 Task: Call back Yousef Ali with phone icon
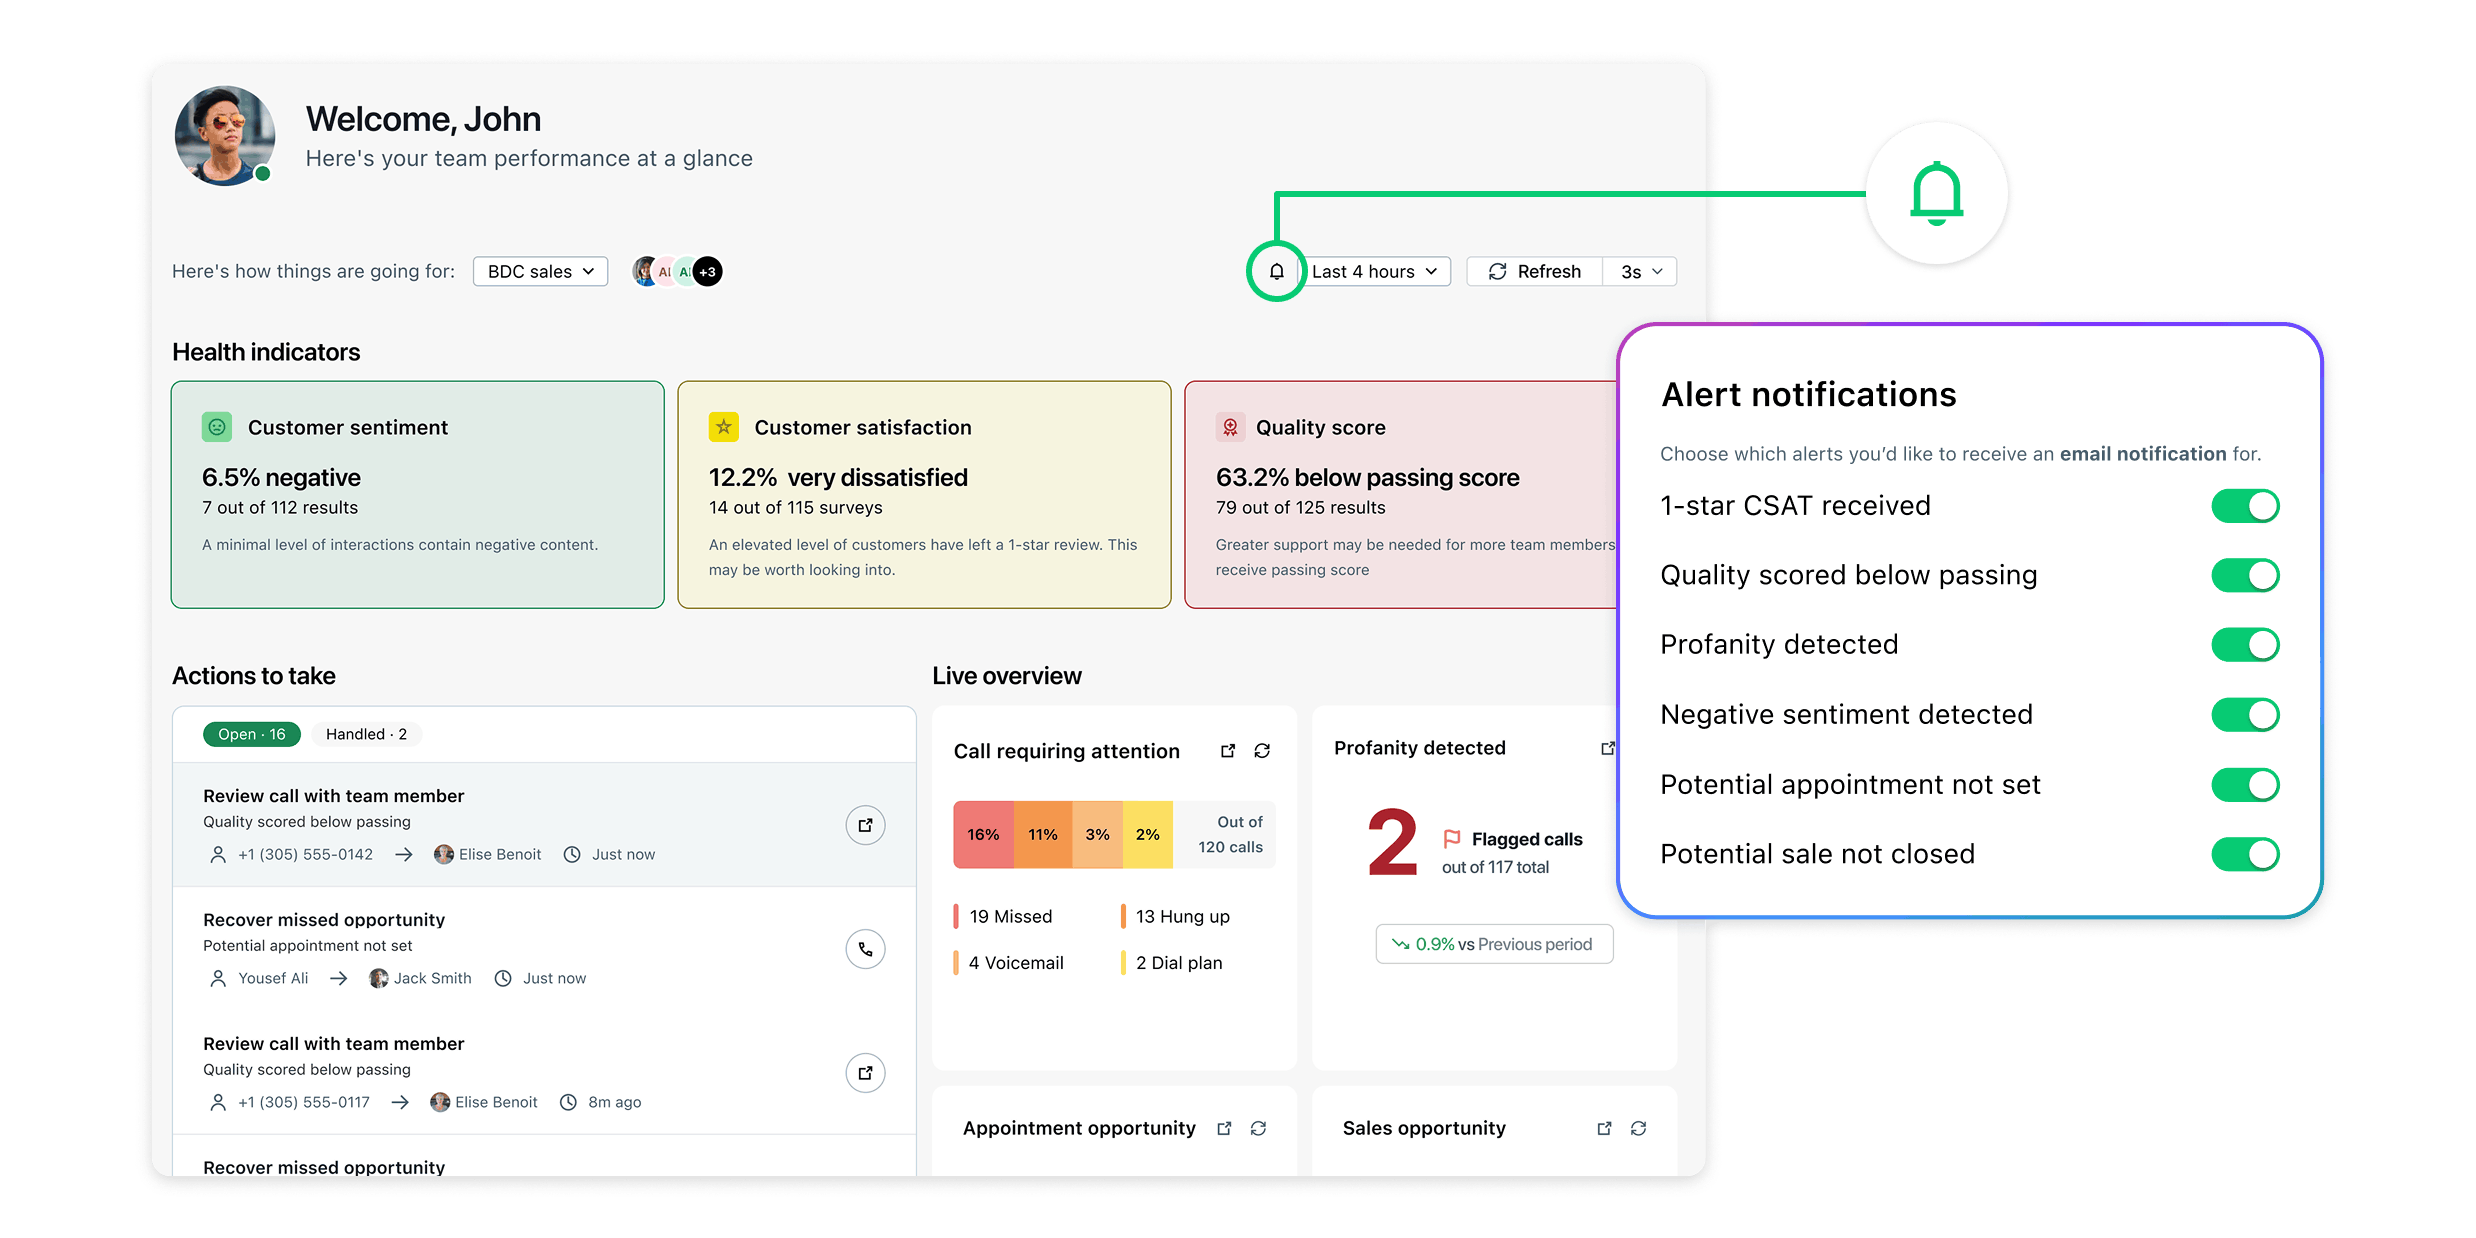pyautogui.click(x=865, y=949)
